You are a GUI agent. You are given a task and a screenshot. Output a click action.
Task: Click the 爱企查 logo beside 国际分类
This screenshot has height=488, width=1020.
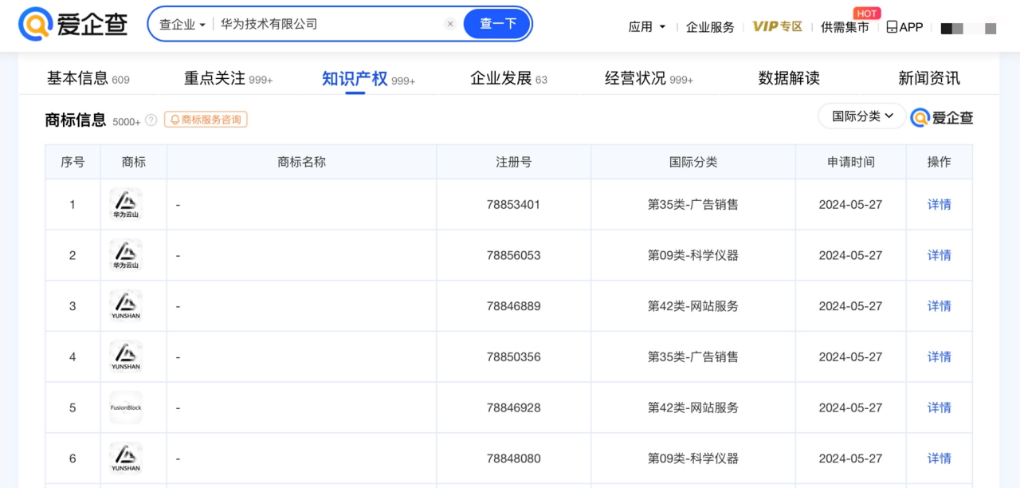tap(942, 118)
